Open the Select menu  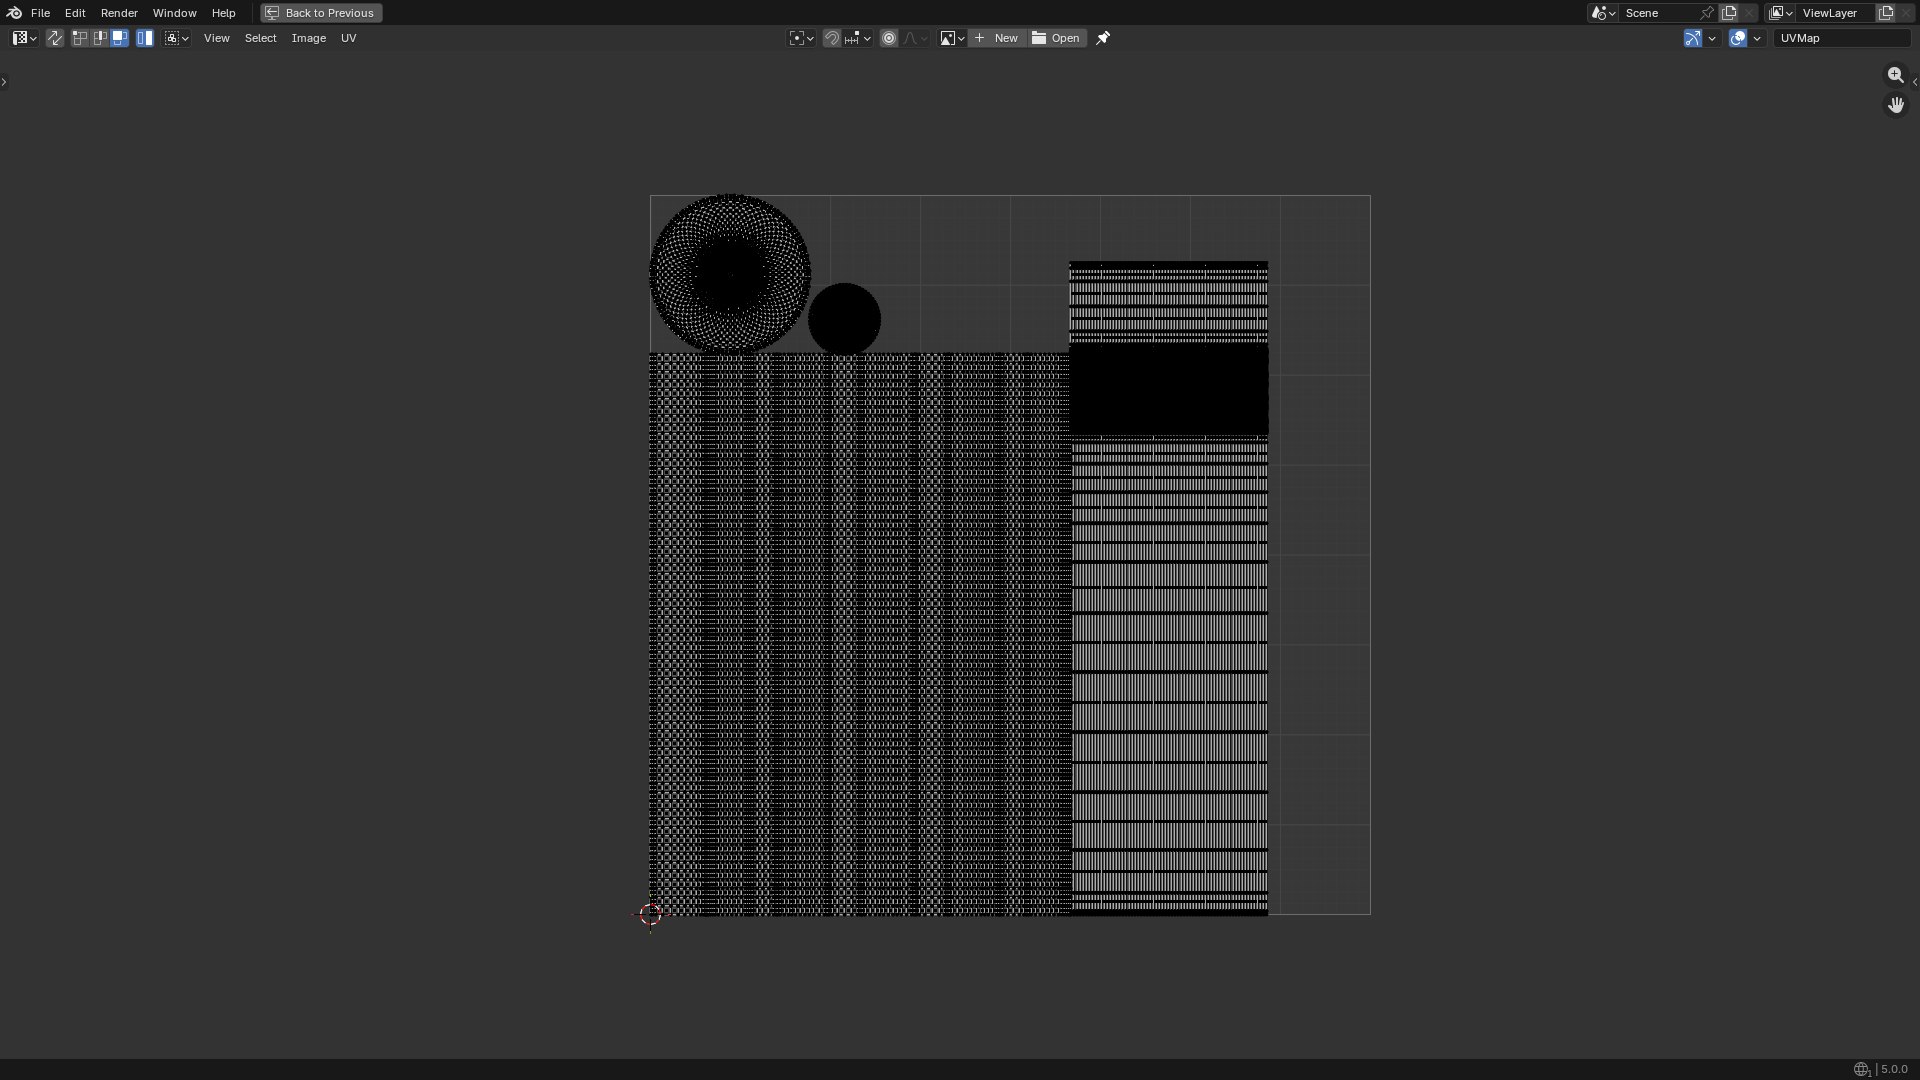(260, 38)
